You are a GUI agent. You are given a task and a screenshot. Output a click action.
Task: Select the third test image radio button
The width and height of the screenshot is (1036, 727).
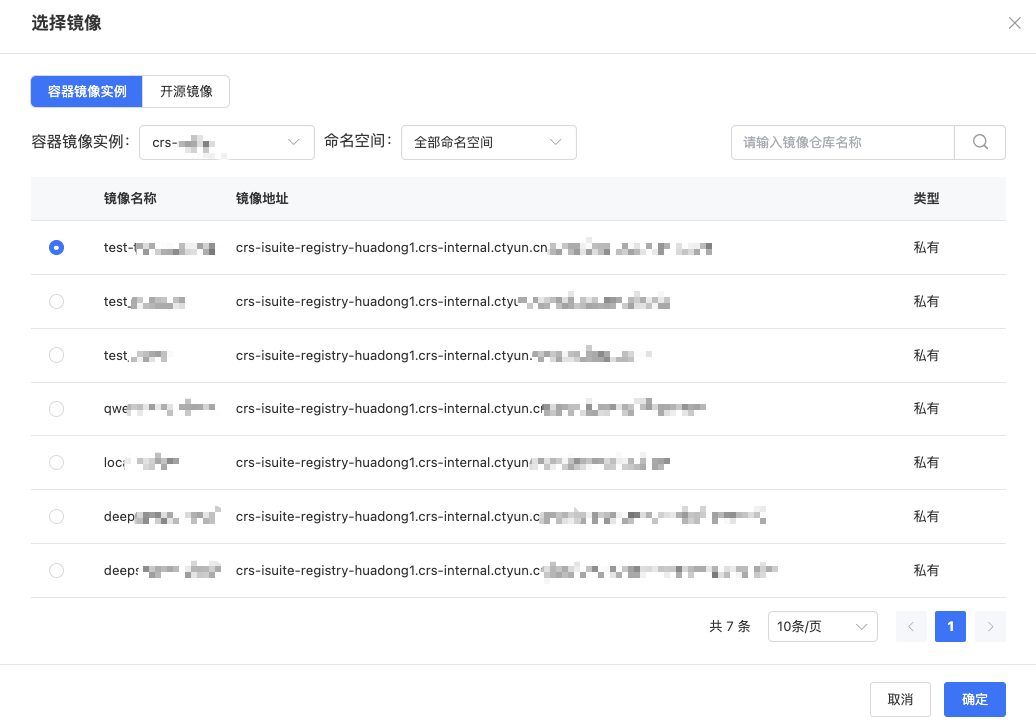[x=57, y=355]
